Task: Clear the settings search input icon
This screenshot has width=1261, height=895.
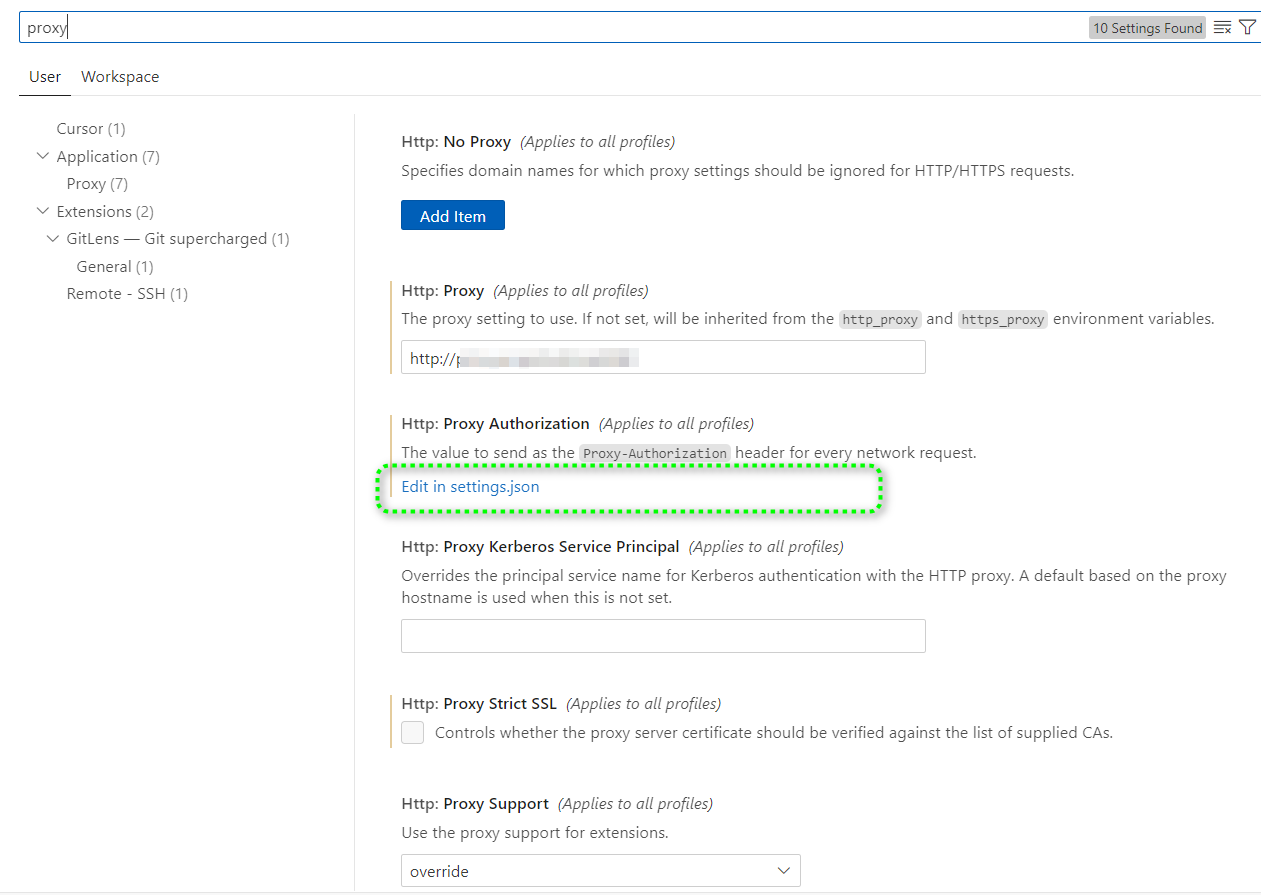Action: 1222,28
